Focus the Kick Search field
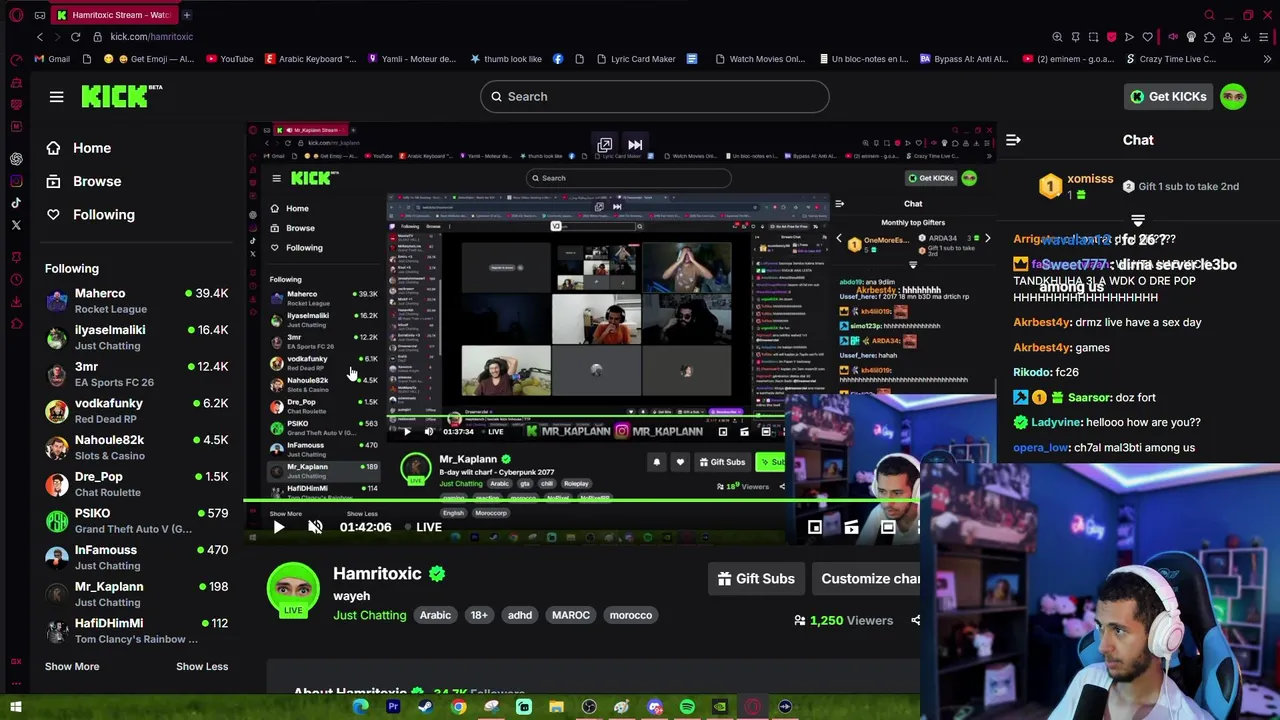The width and height of the screenshot is (1280, 720). click(x=654, y=96)
